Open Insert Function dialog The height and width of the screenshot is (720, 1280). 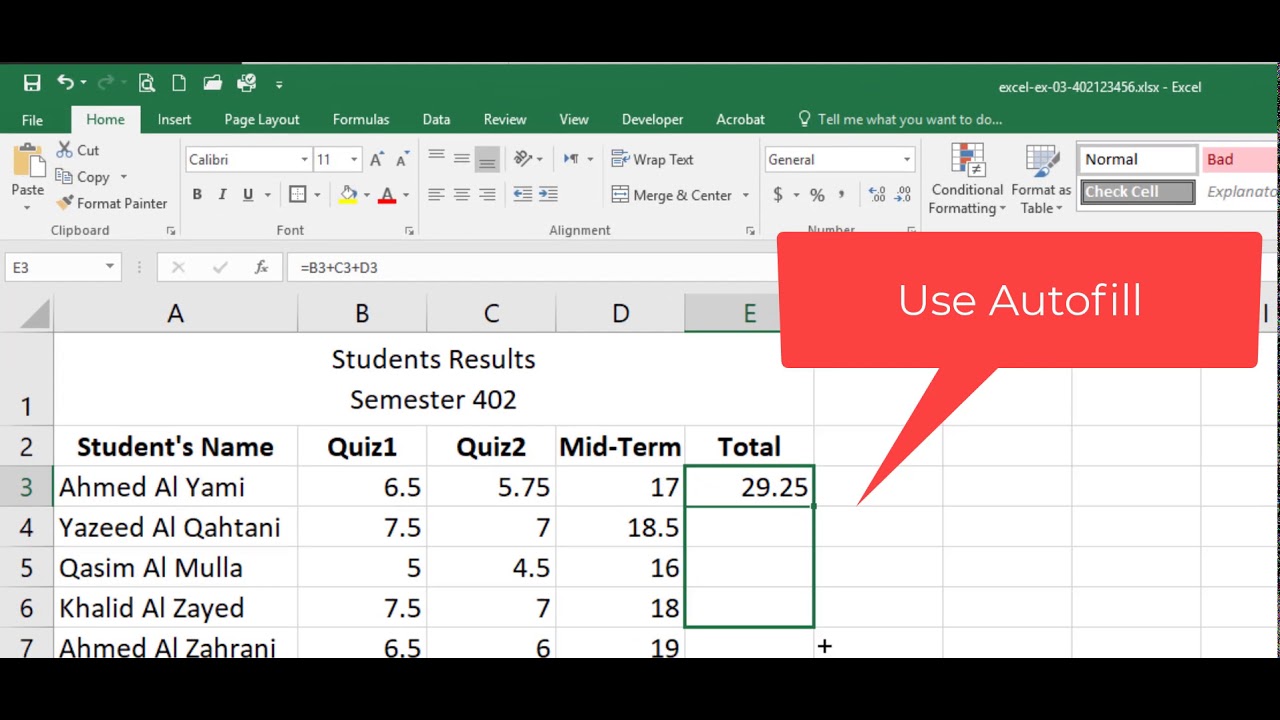[x=261, y=267]
